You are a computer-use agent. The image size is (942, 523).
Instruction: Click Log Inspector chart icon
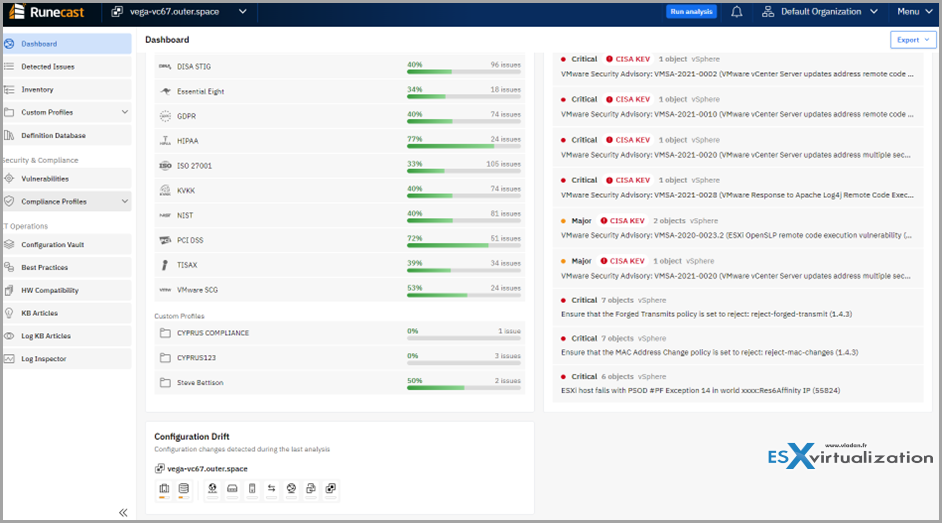[9, 358]
